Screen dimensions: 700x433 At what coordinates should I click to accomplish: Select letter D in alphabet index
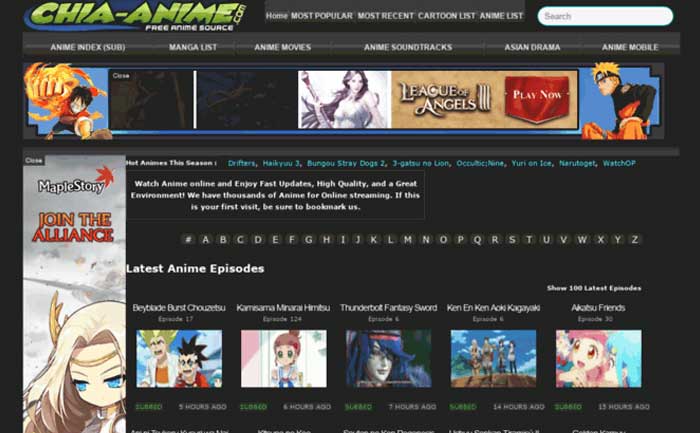tap(258, 239)
